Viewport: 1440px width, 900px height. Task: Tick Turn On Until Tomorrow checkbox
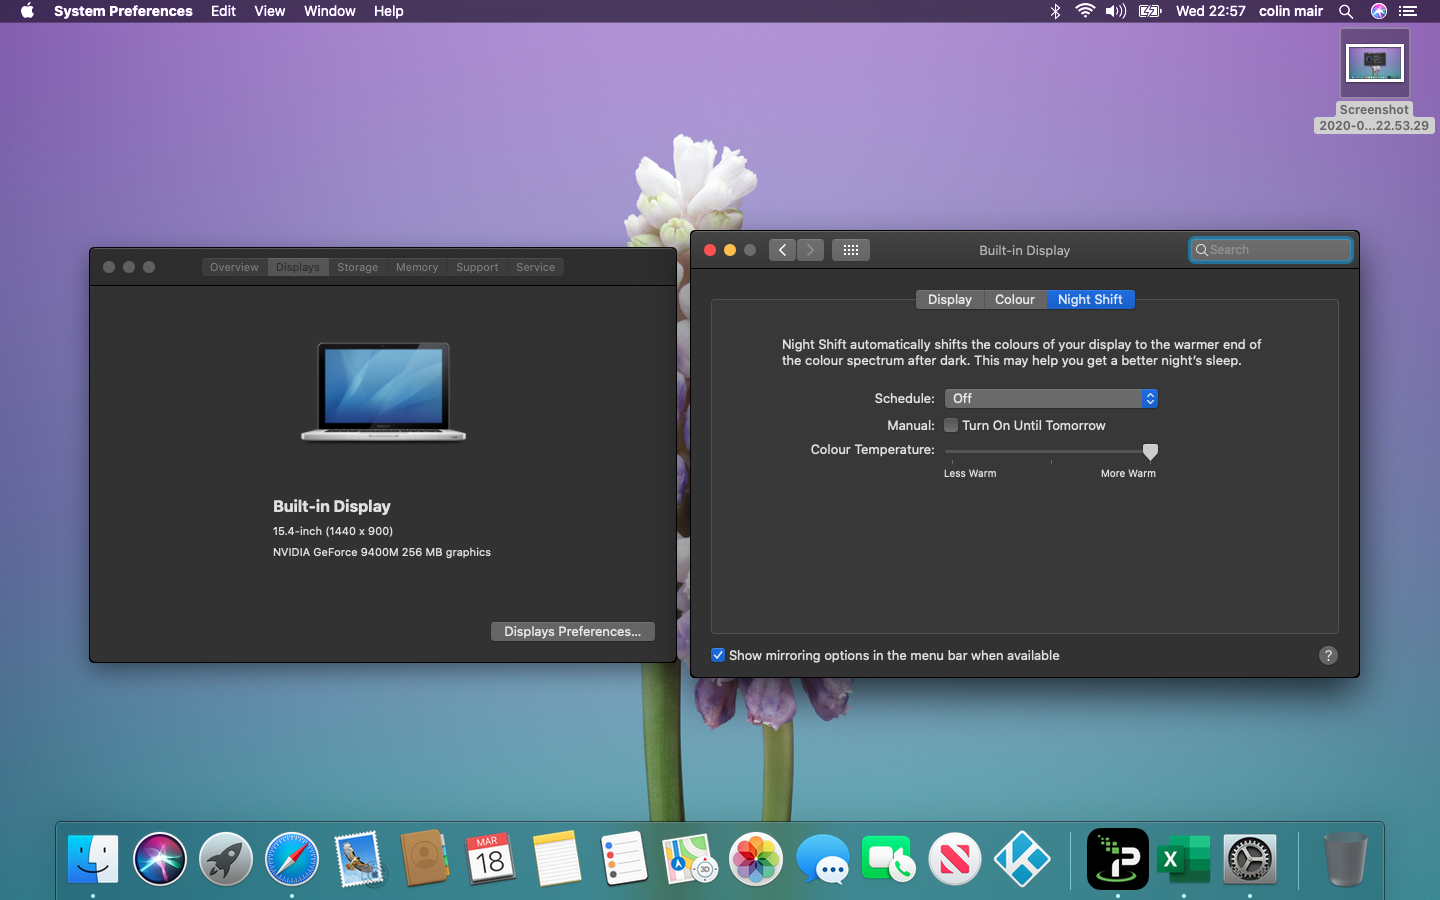tap(951, 425)
